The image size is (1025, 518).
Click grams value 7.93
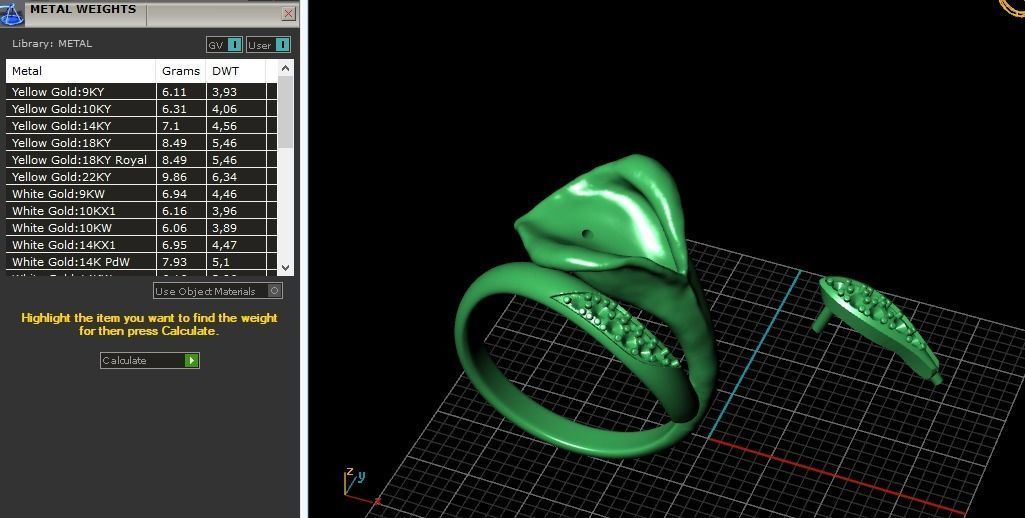(x=175, y=262)
